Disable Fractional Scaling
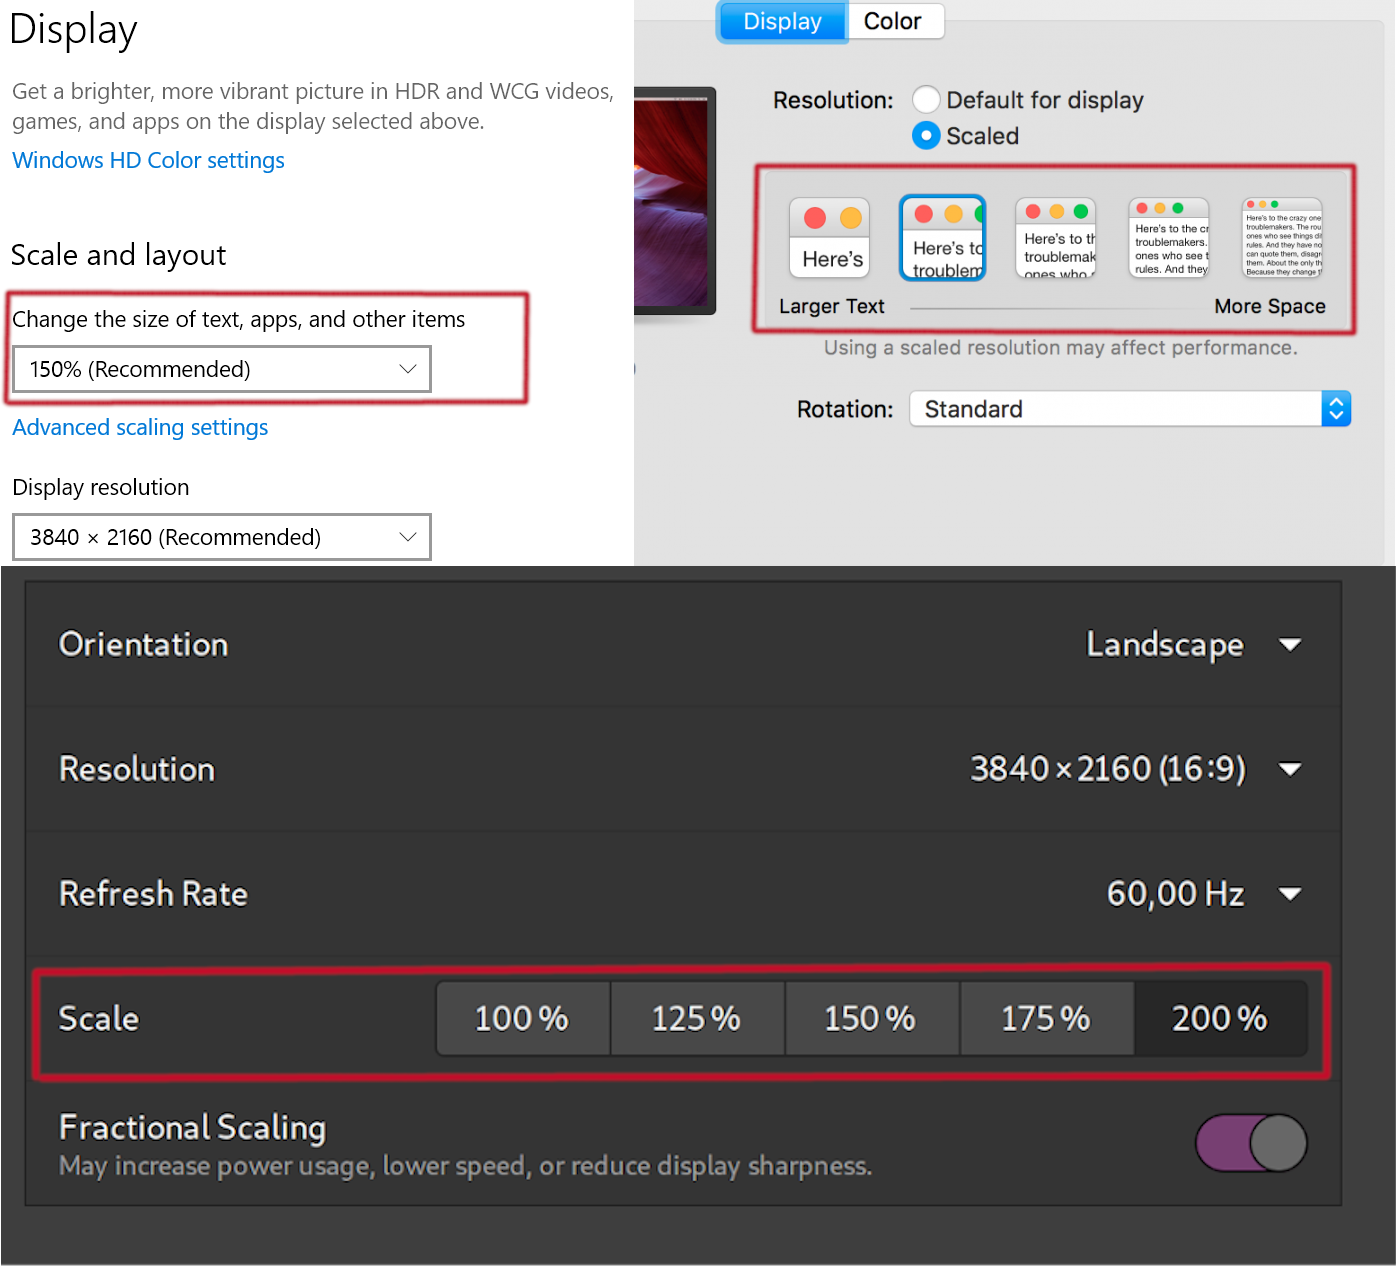 (1250, 1143)
